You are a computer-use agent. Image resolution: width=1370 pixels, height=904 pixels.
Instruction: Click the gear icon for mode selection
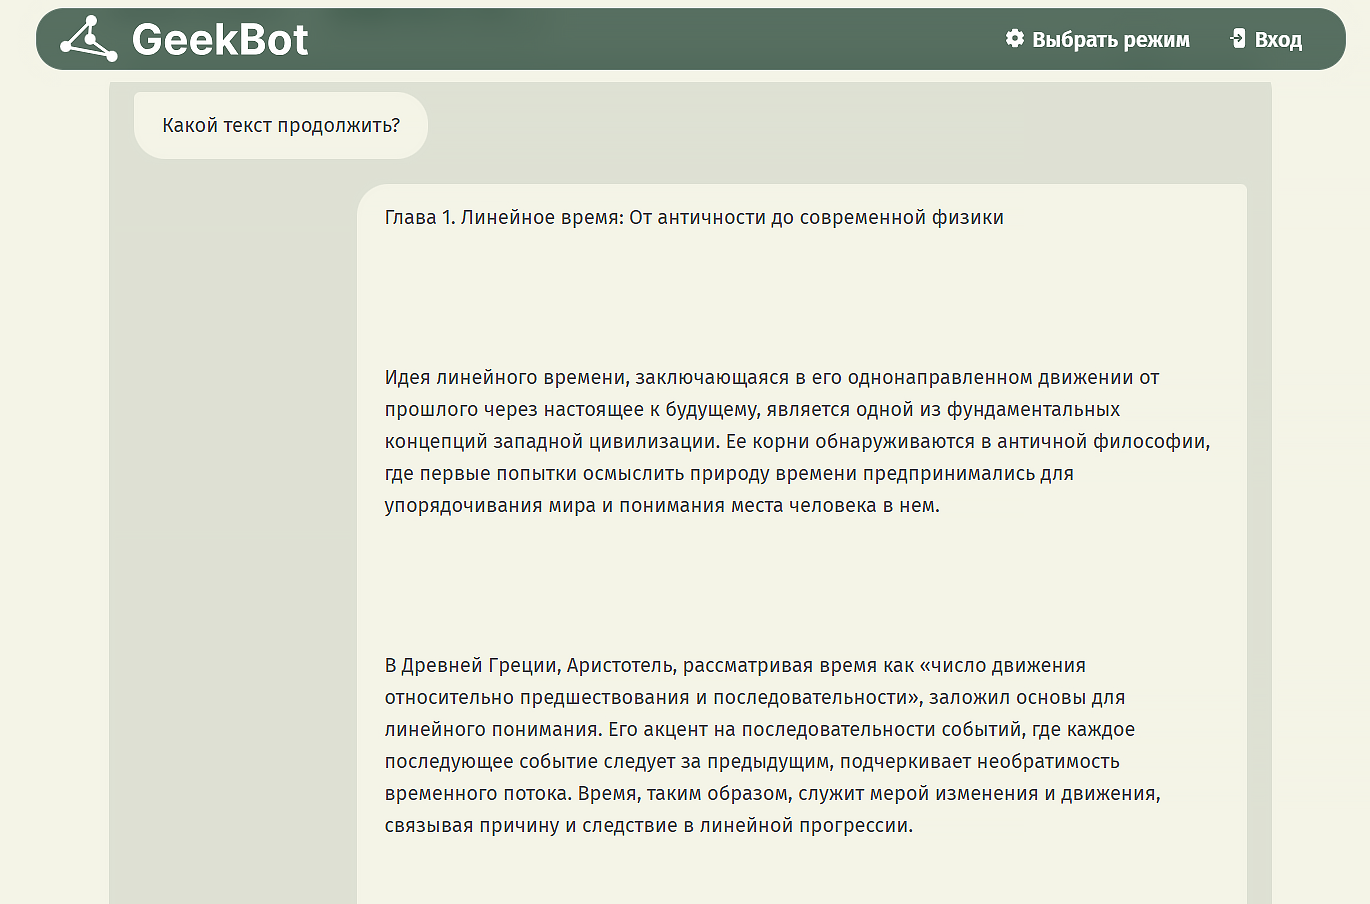coord(1015,39)
